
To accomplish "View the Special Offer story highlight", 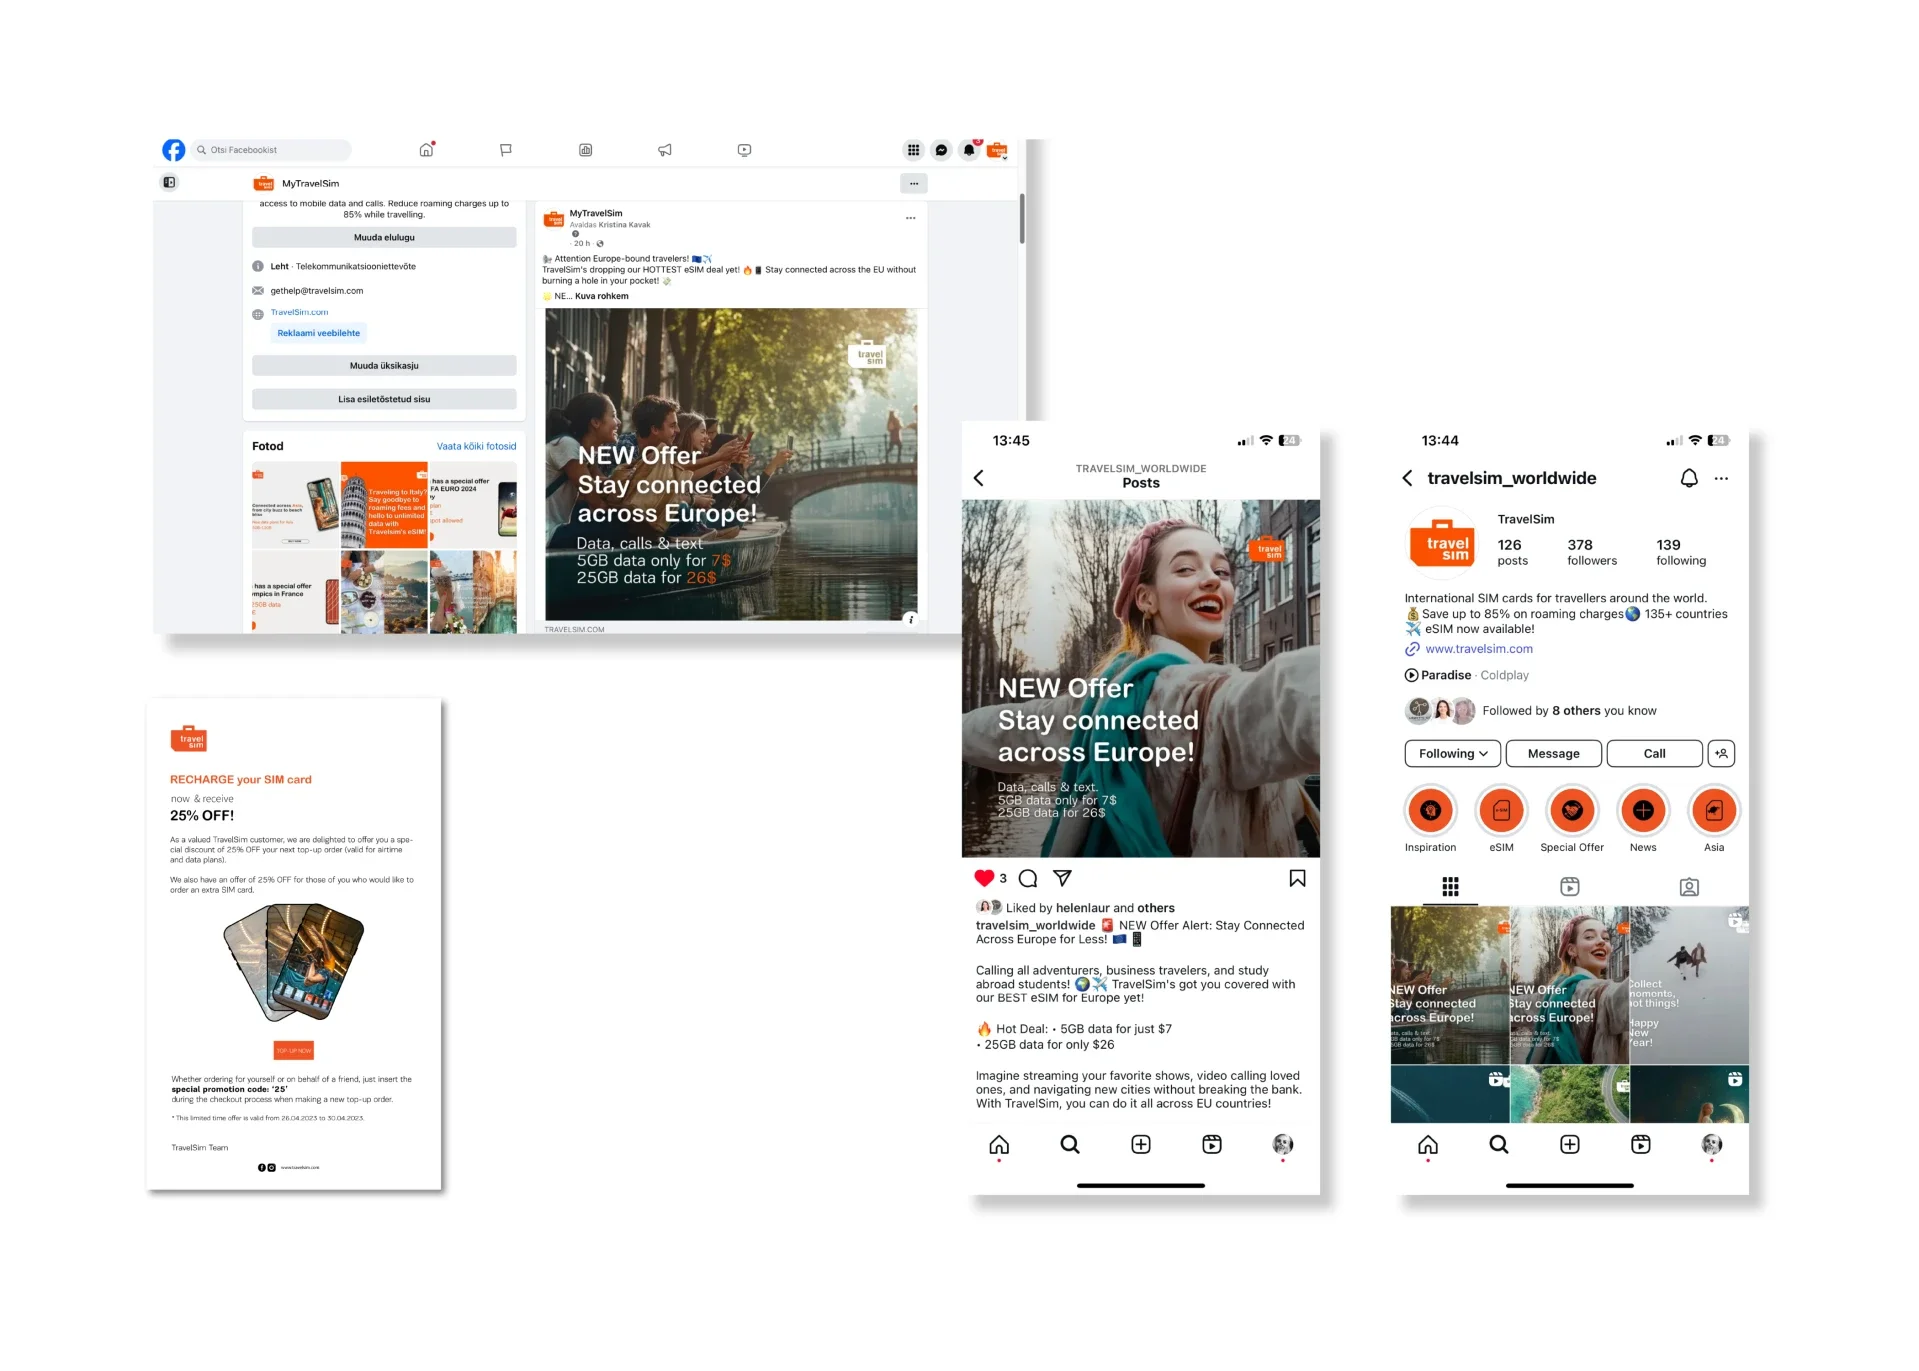I will point(1571,810).
